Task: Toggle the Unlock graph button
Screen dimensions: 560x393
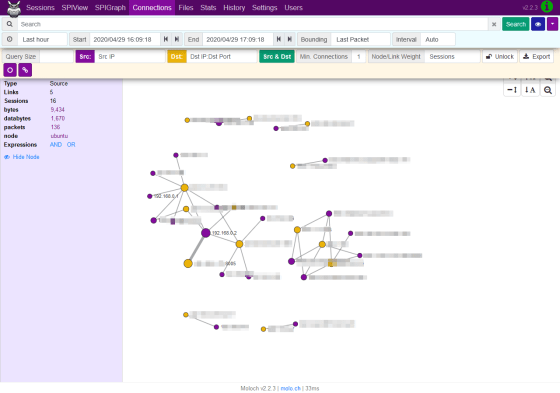Action: [500, 56]
